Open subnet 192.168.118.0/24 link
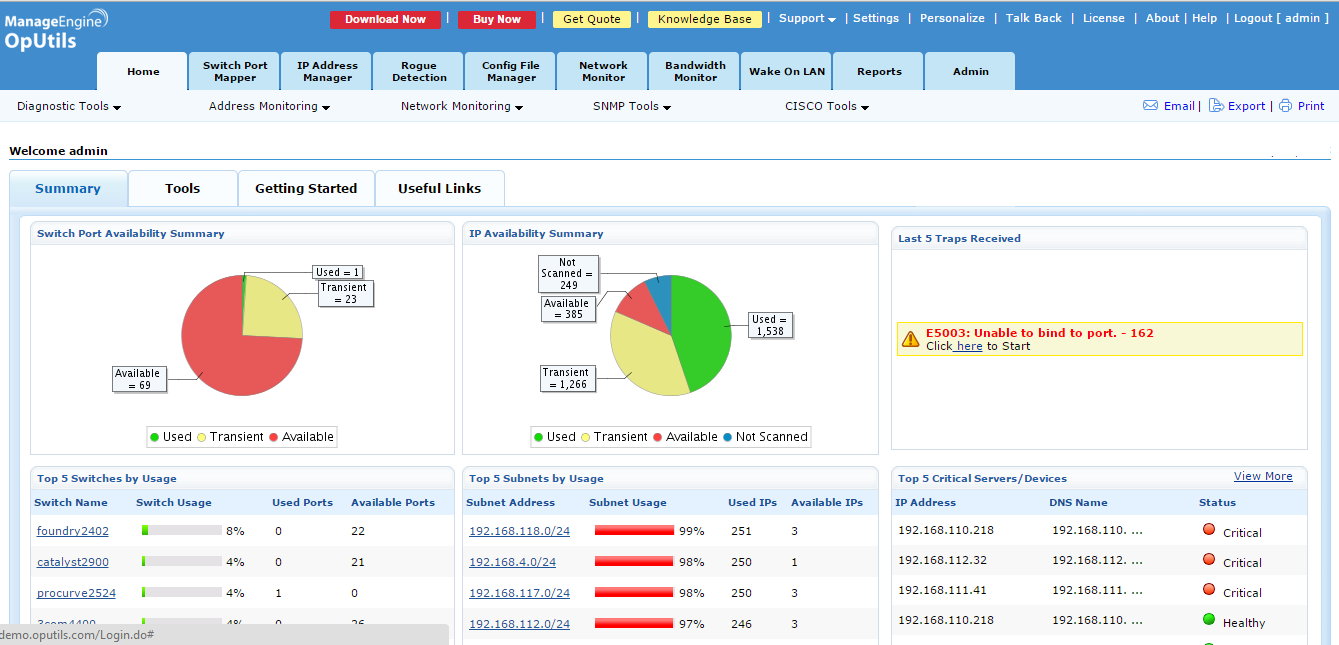 pyautogui.click(x=519, y=531)
